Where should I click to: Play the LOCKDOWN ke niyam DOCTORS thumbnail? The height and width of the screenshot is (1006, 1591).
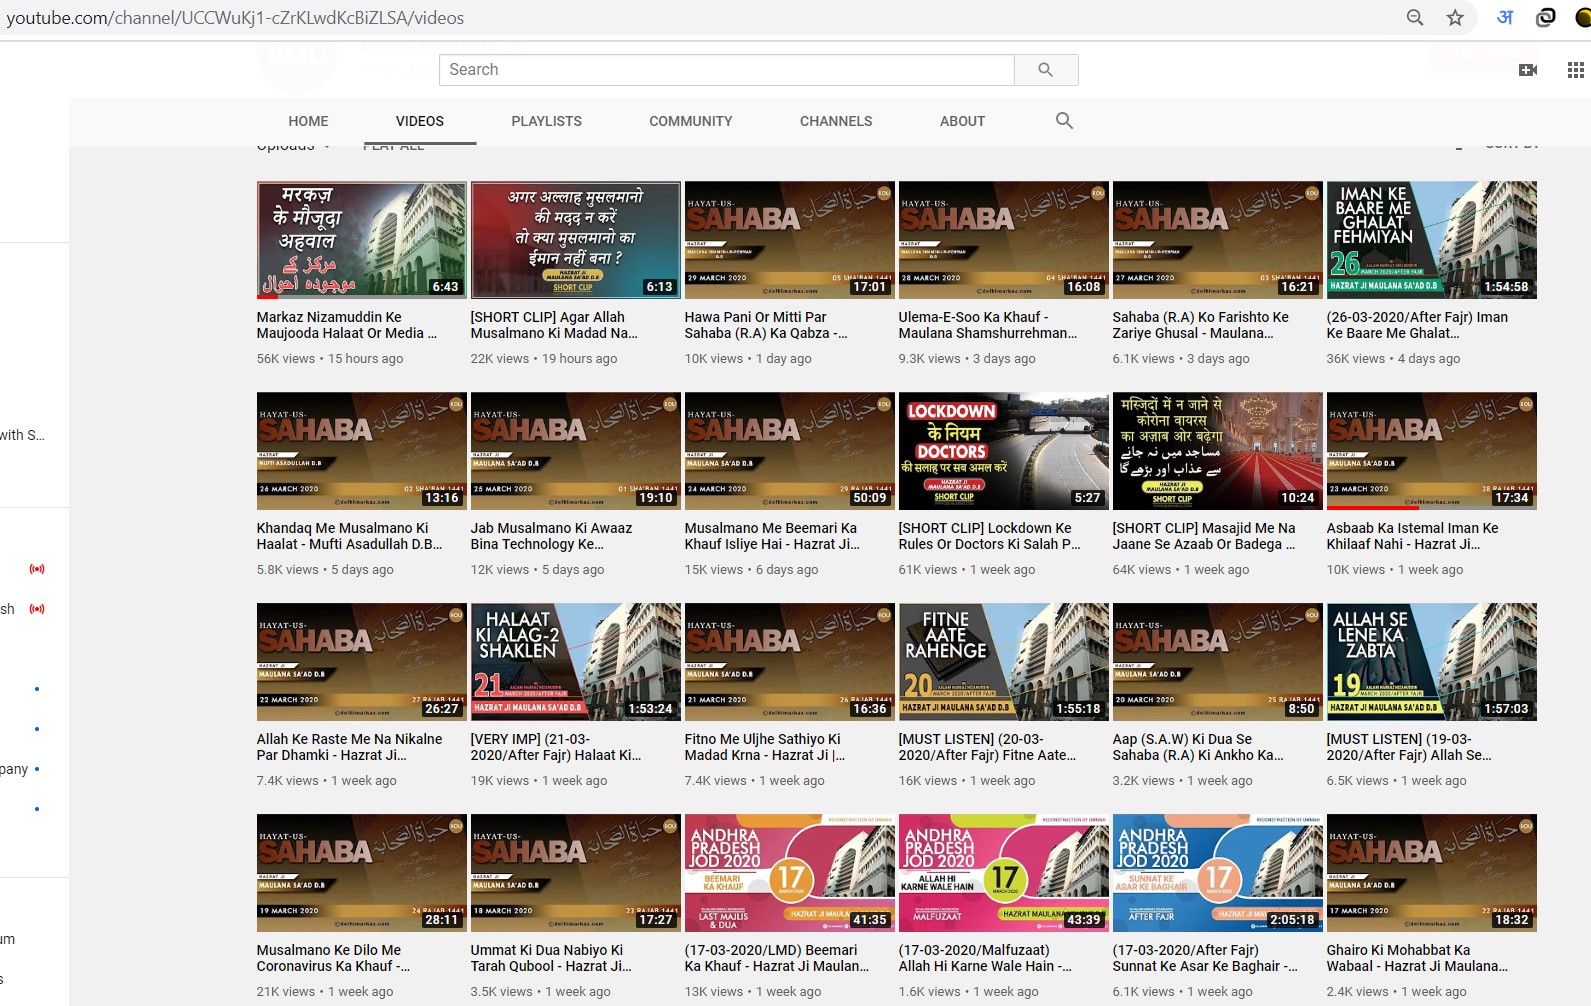point(1003,451)
